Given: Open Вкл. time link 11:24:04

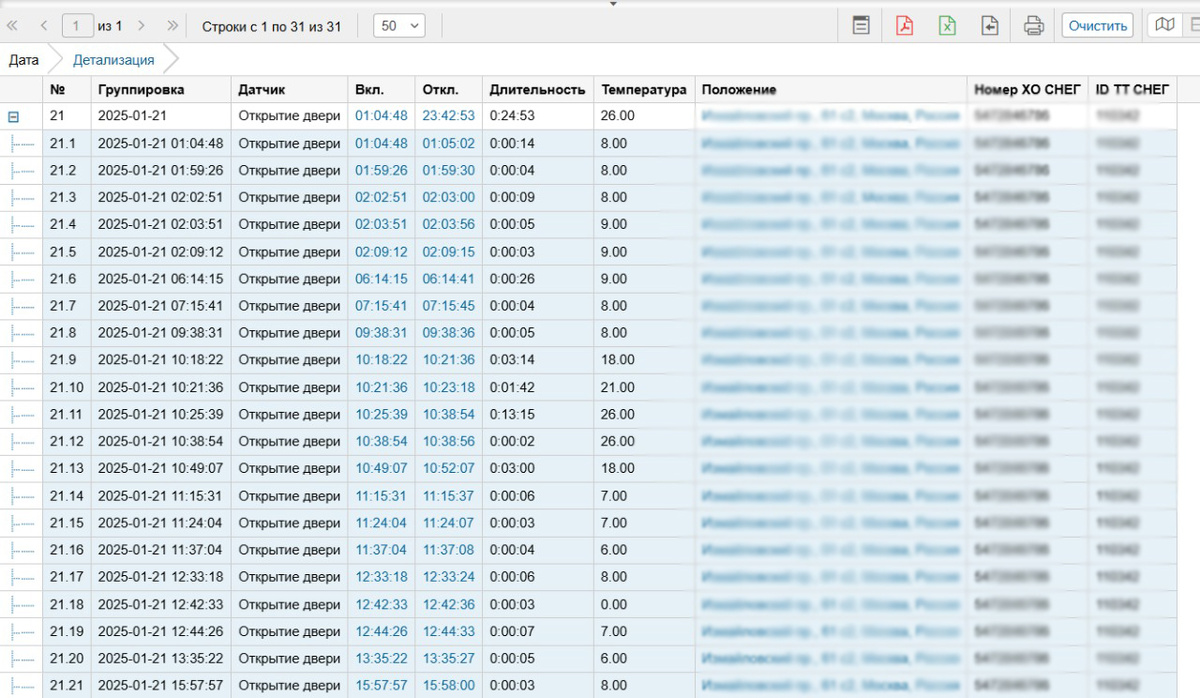Looking at the screenshot, I should pyautogui.click(x=381, y=523).
